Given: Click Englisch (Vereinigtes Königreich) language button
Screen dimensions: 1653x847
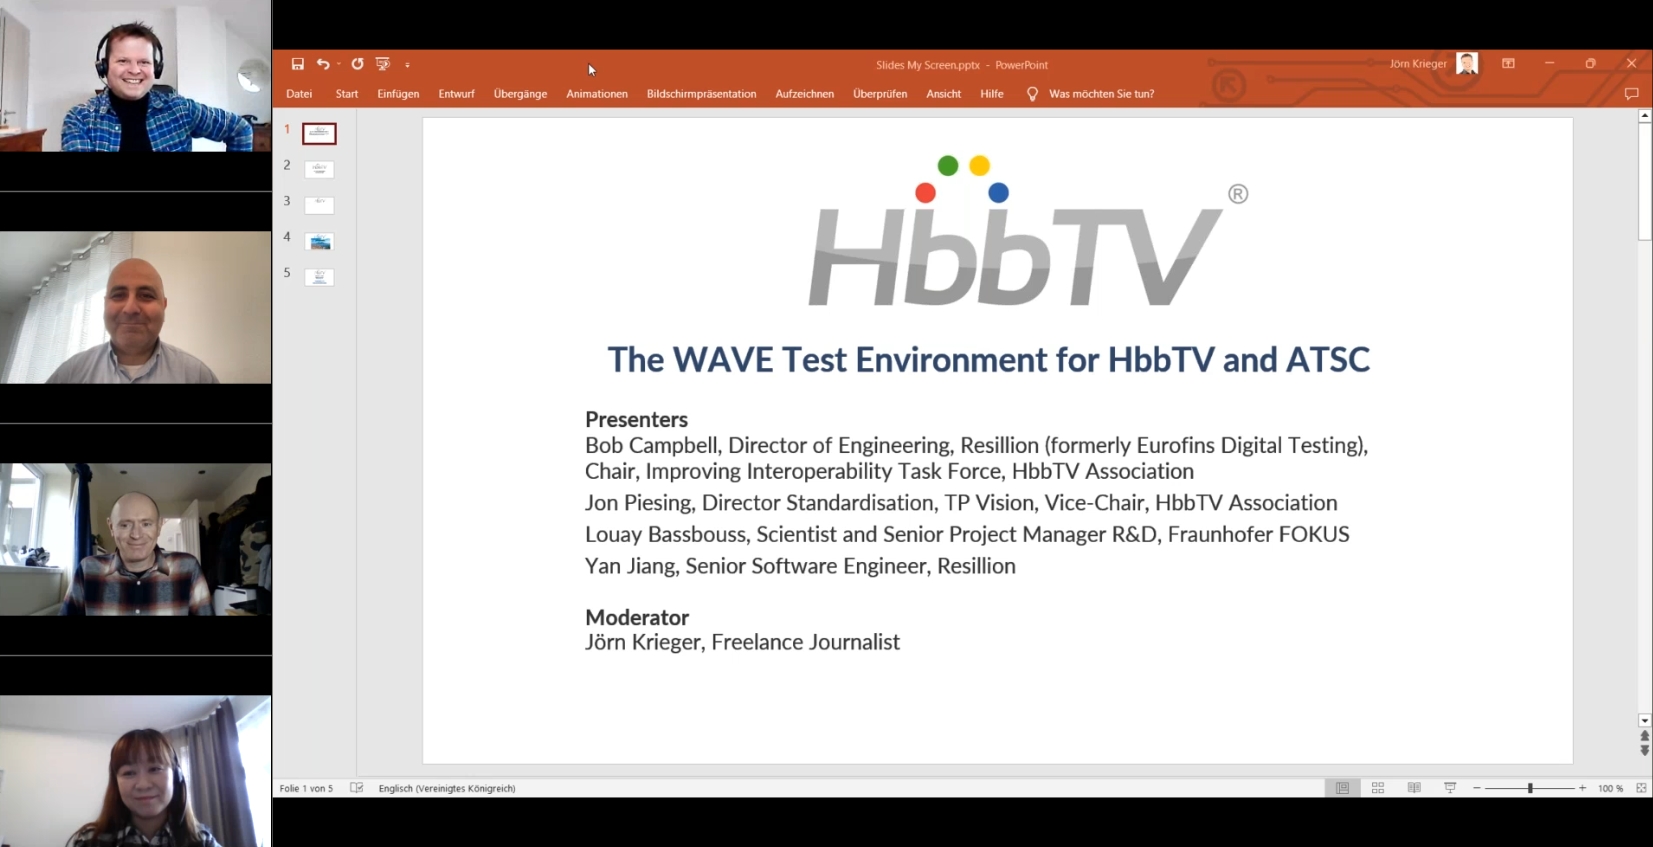Looking at the screenshot, I should pyautogui.click(x=447, y=788).
